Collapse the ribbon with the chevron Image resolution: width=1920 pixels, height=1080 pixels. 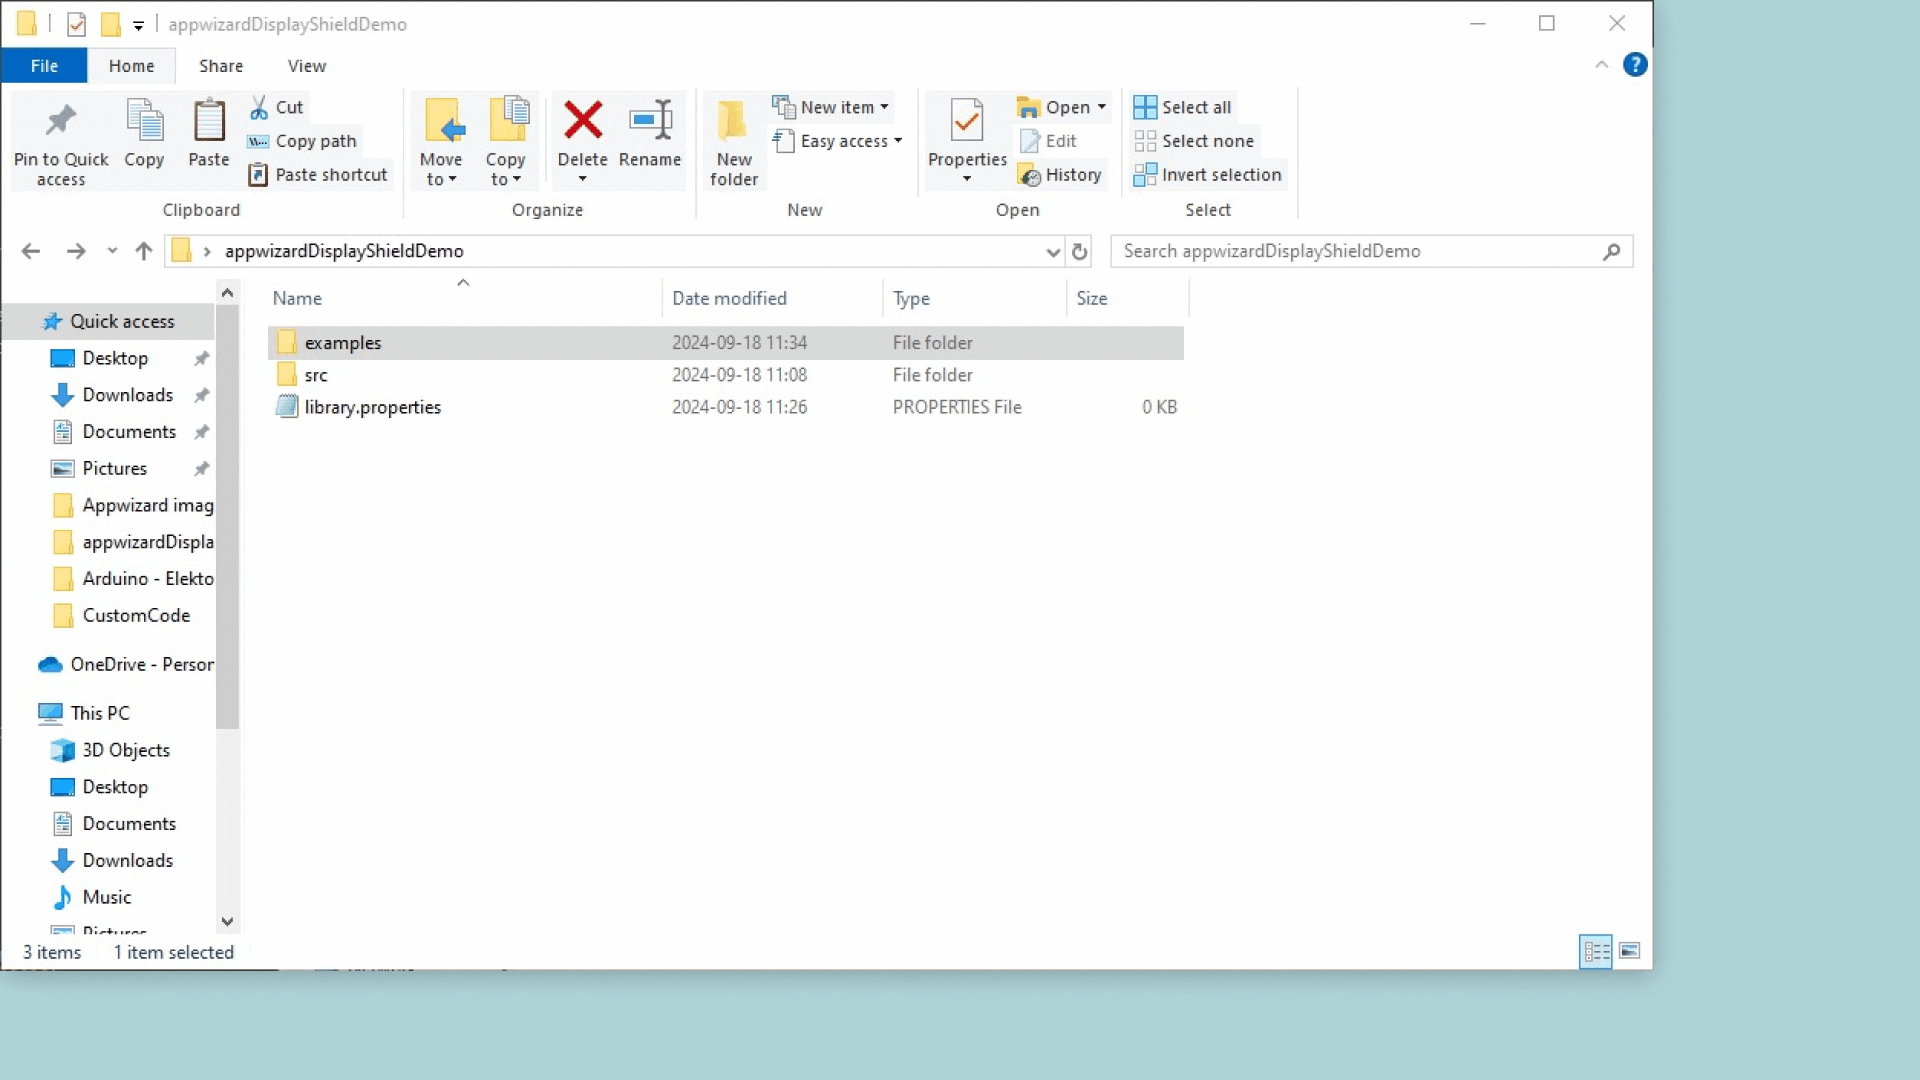point(1600,64)
